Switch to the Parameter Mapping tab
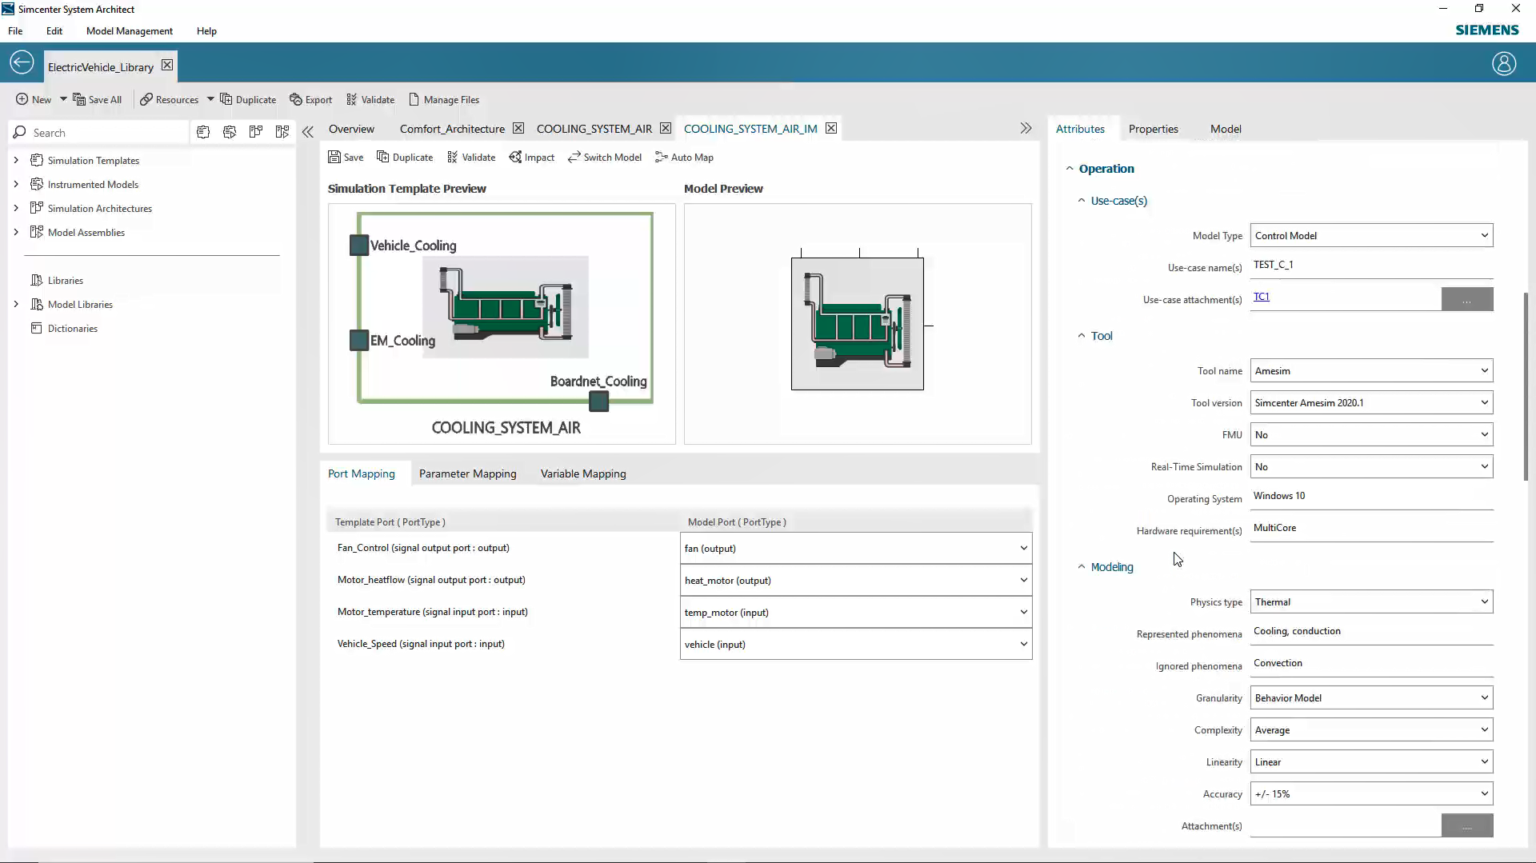Viewport: 1536px width, 863px height. click(467, 473)
